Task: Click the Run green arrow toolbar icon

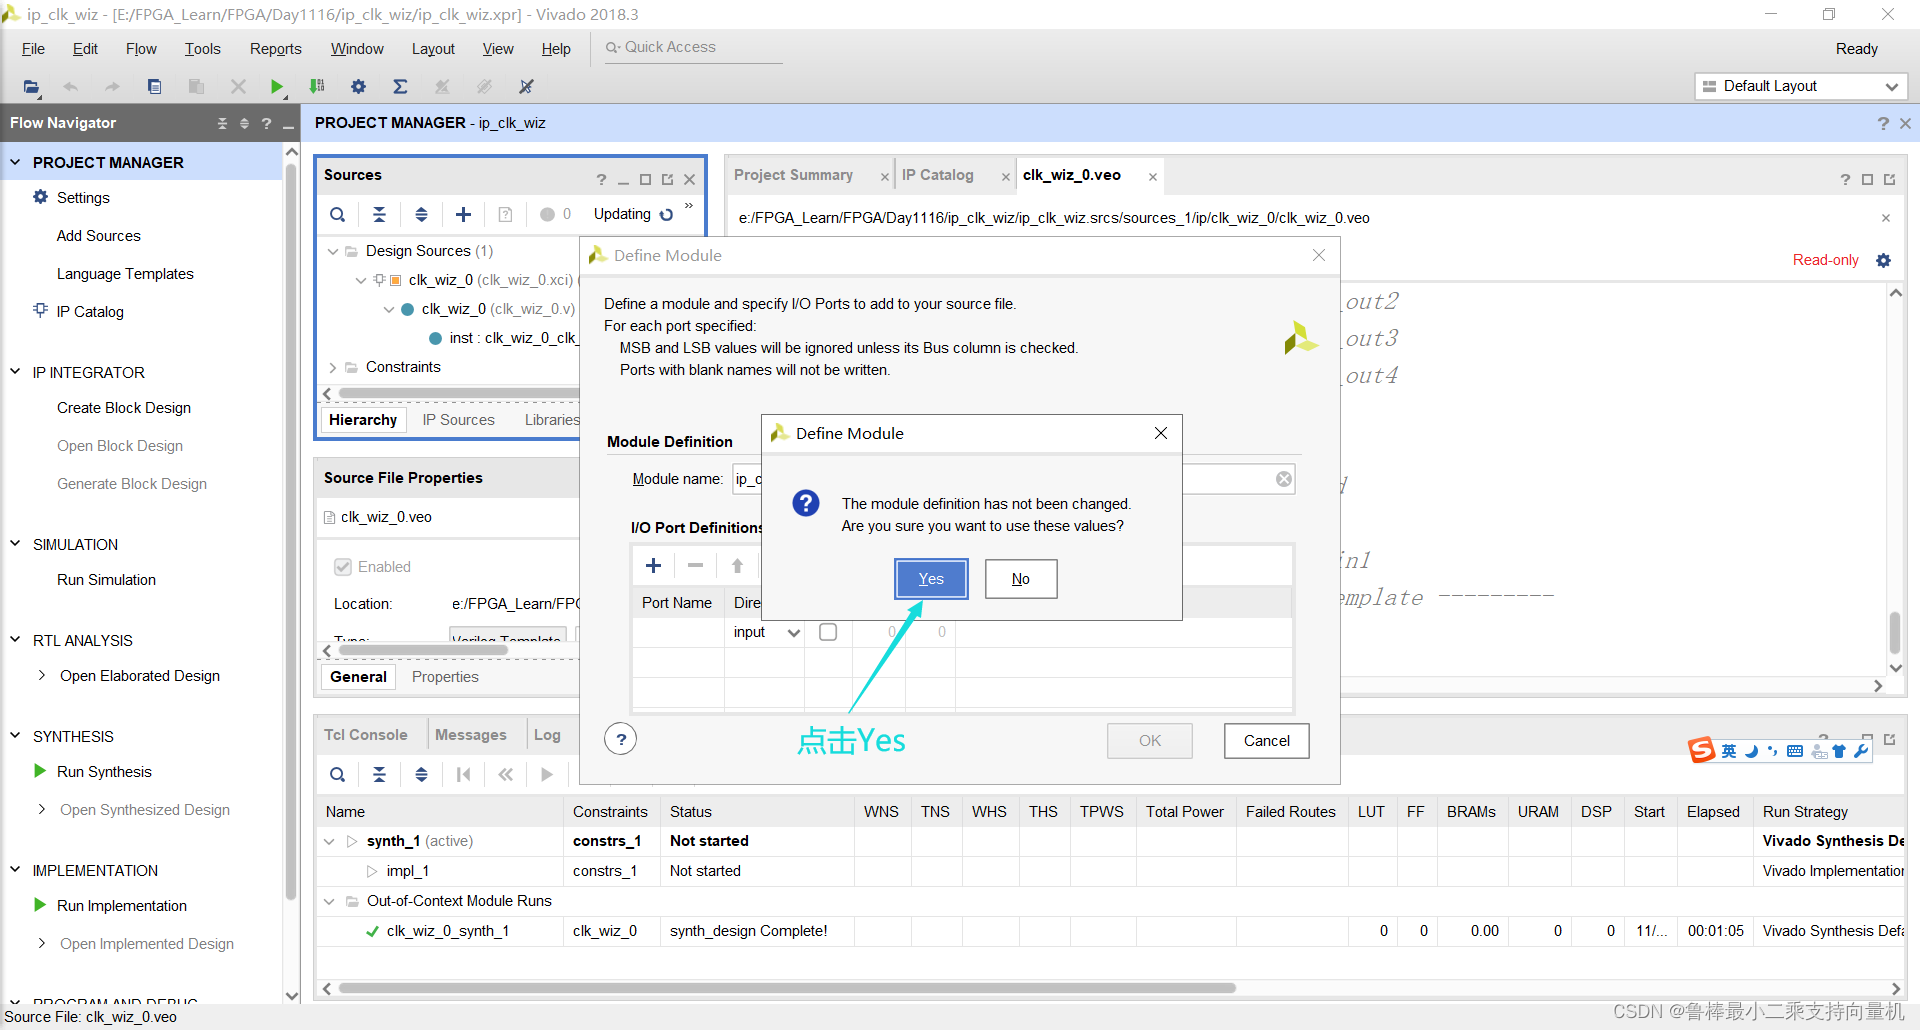Action: [x=277, y=87]
